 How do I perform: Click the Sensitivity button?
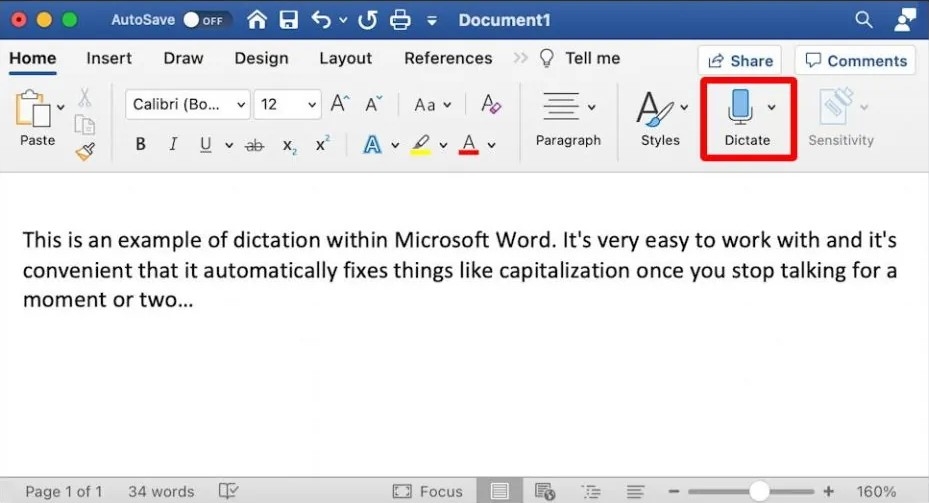coord(841,118)
